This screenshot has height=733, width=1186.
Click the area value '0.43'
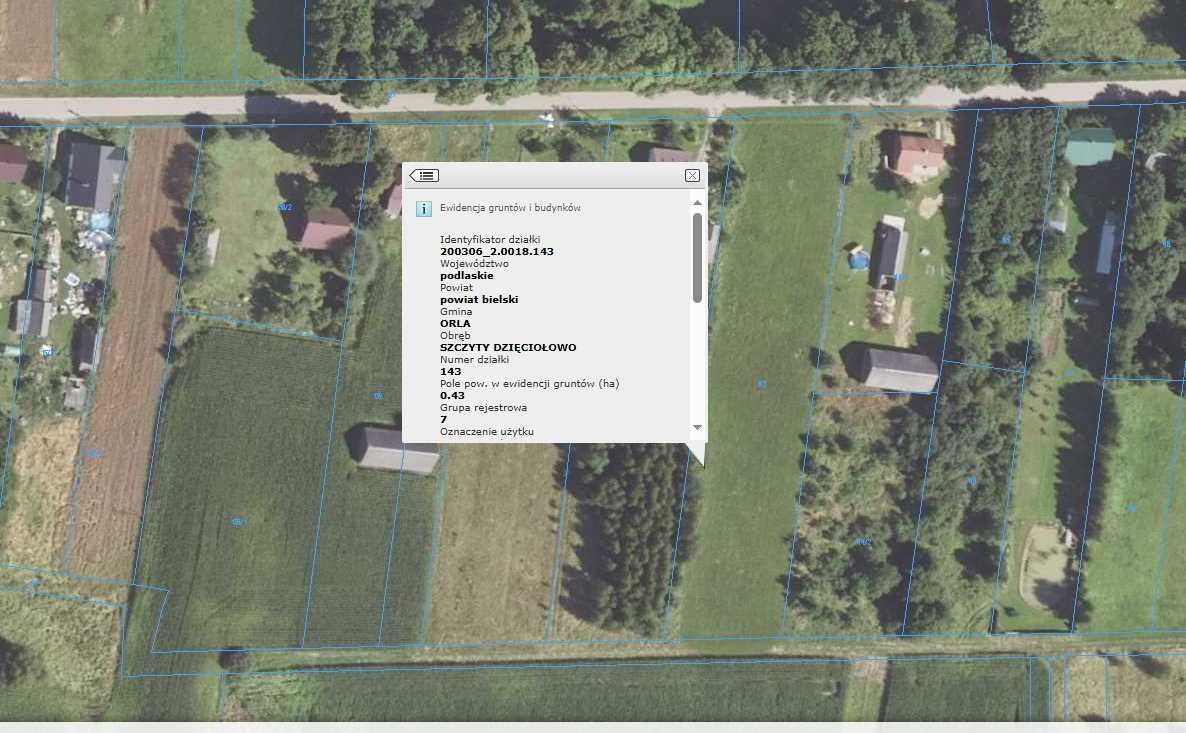[452, 396]
